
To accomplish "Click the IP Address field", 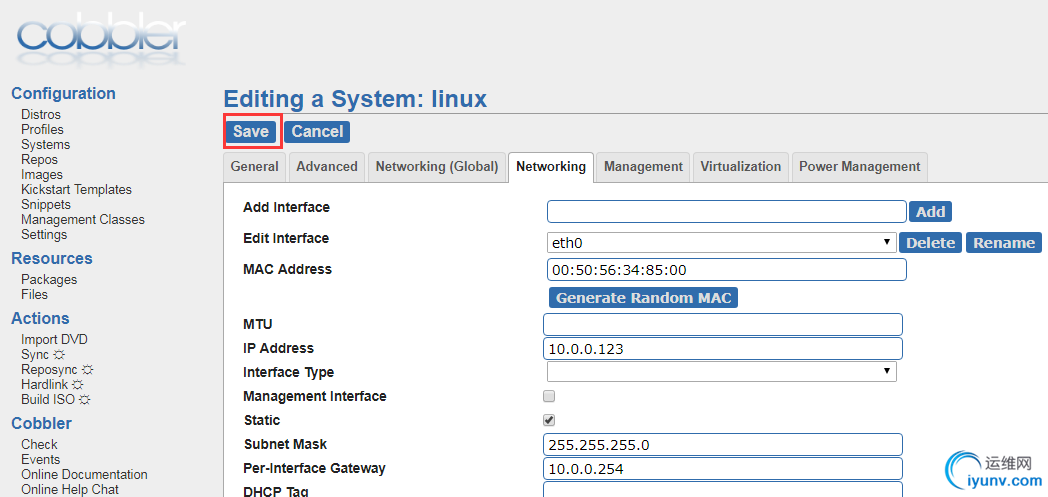I will pos(723,349).
